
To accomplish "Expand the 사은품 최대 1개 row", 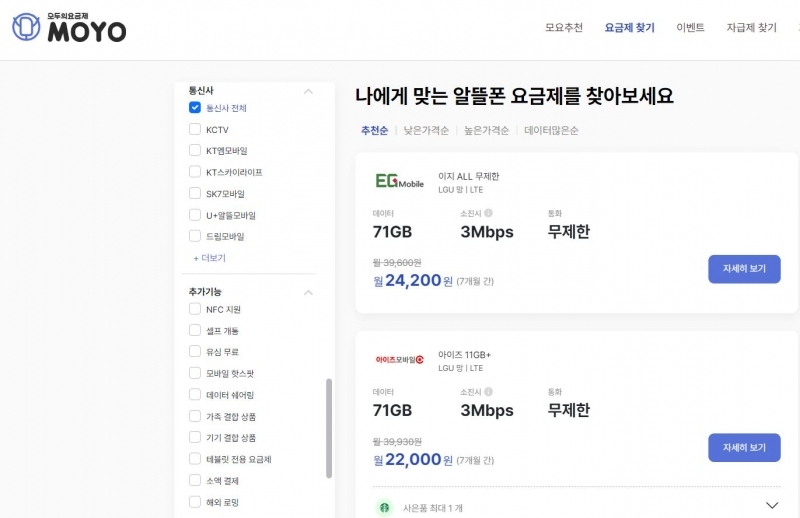I will tap(772, 505).
